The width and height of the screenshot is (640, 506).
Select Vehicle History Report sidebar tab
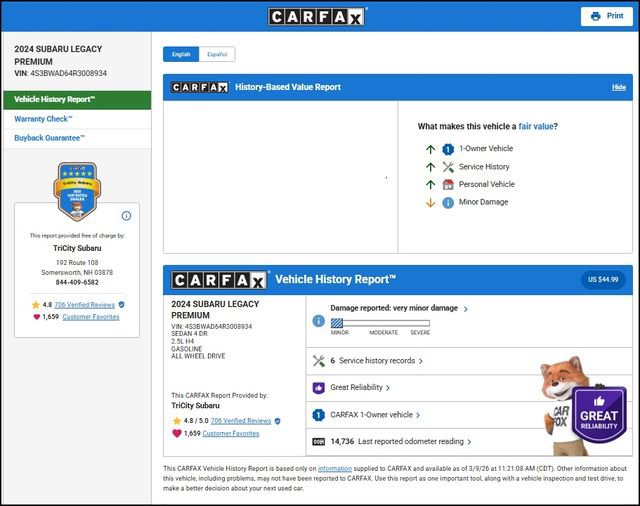pos(55,100)
